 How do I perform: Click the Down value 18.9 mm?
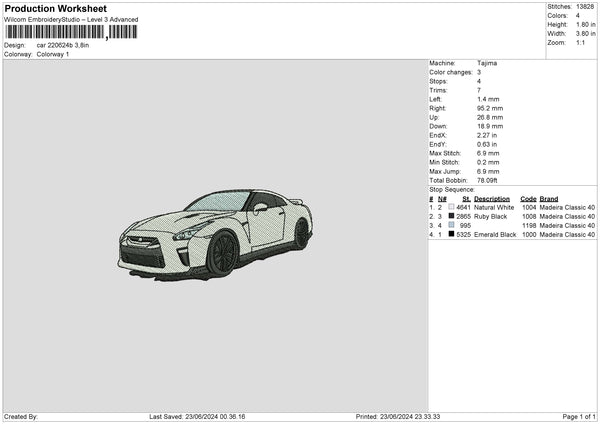click(x=490, y=126)
